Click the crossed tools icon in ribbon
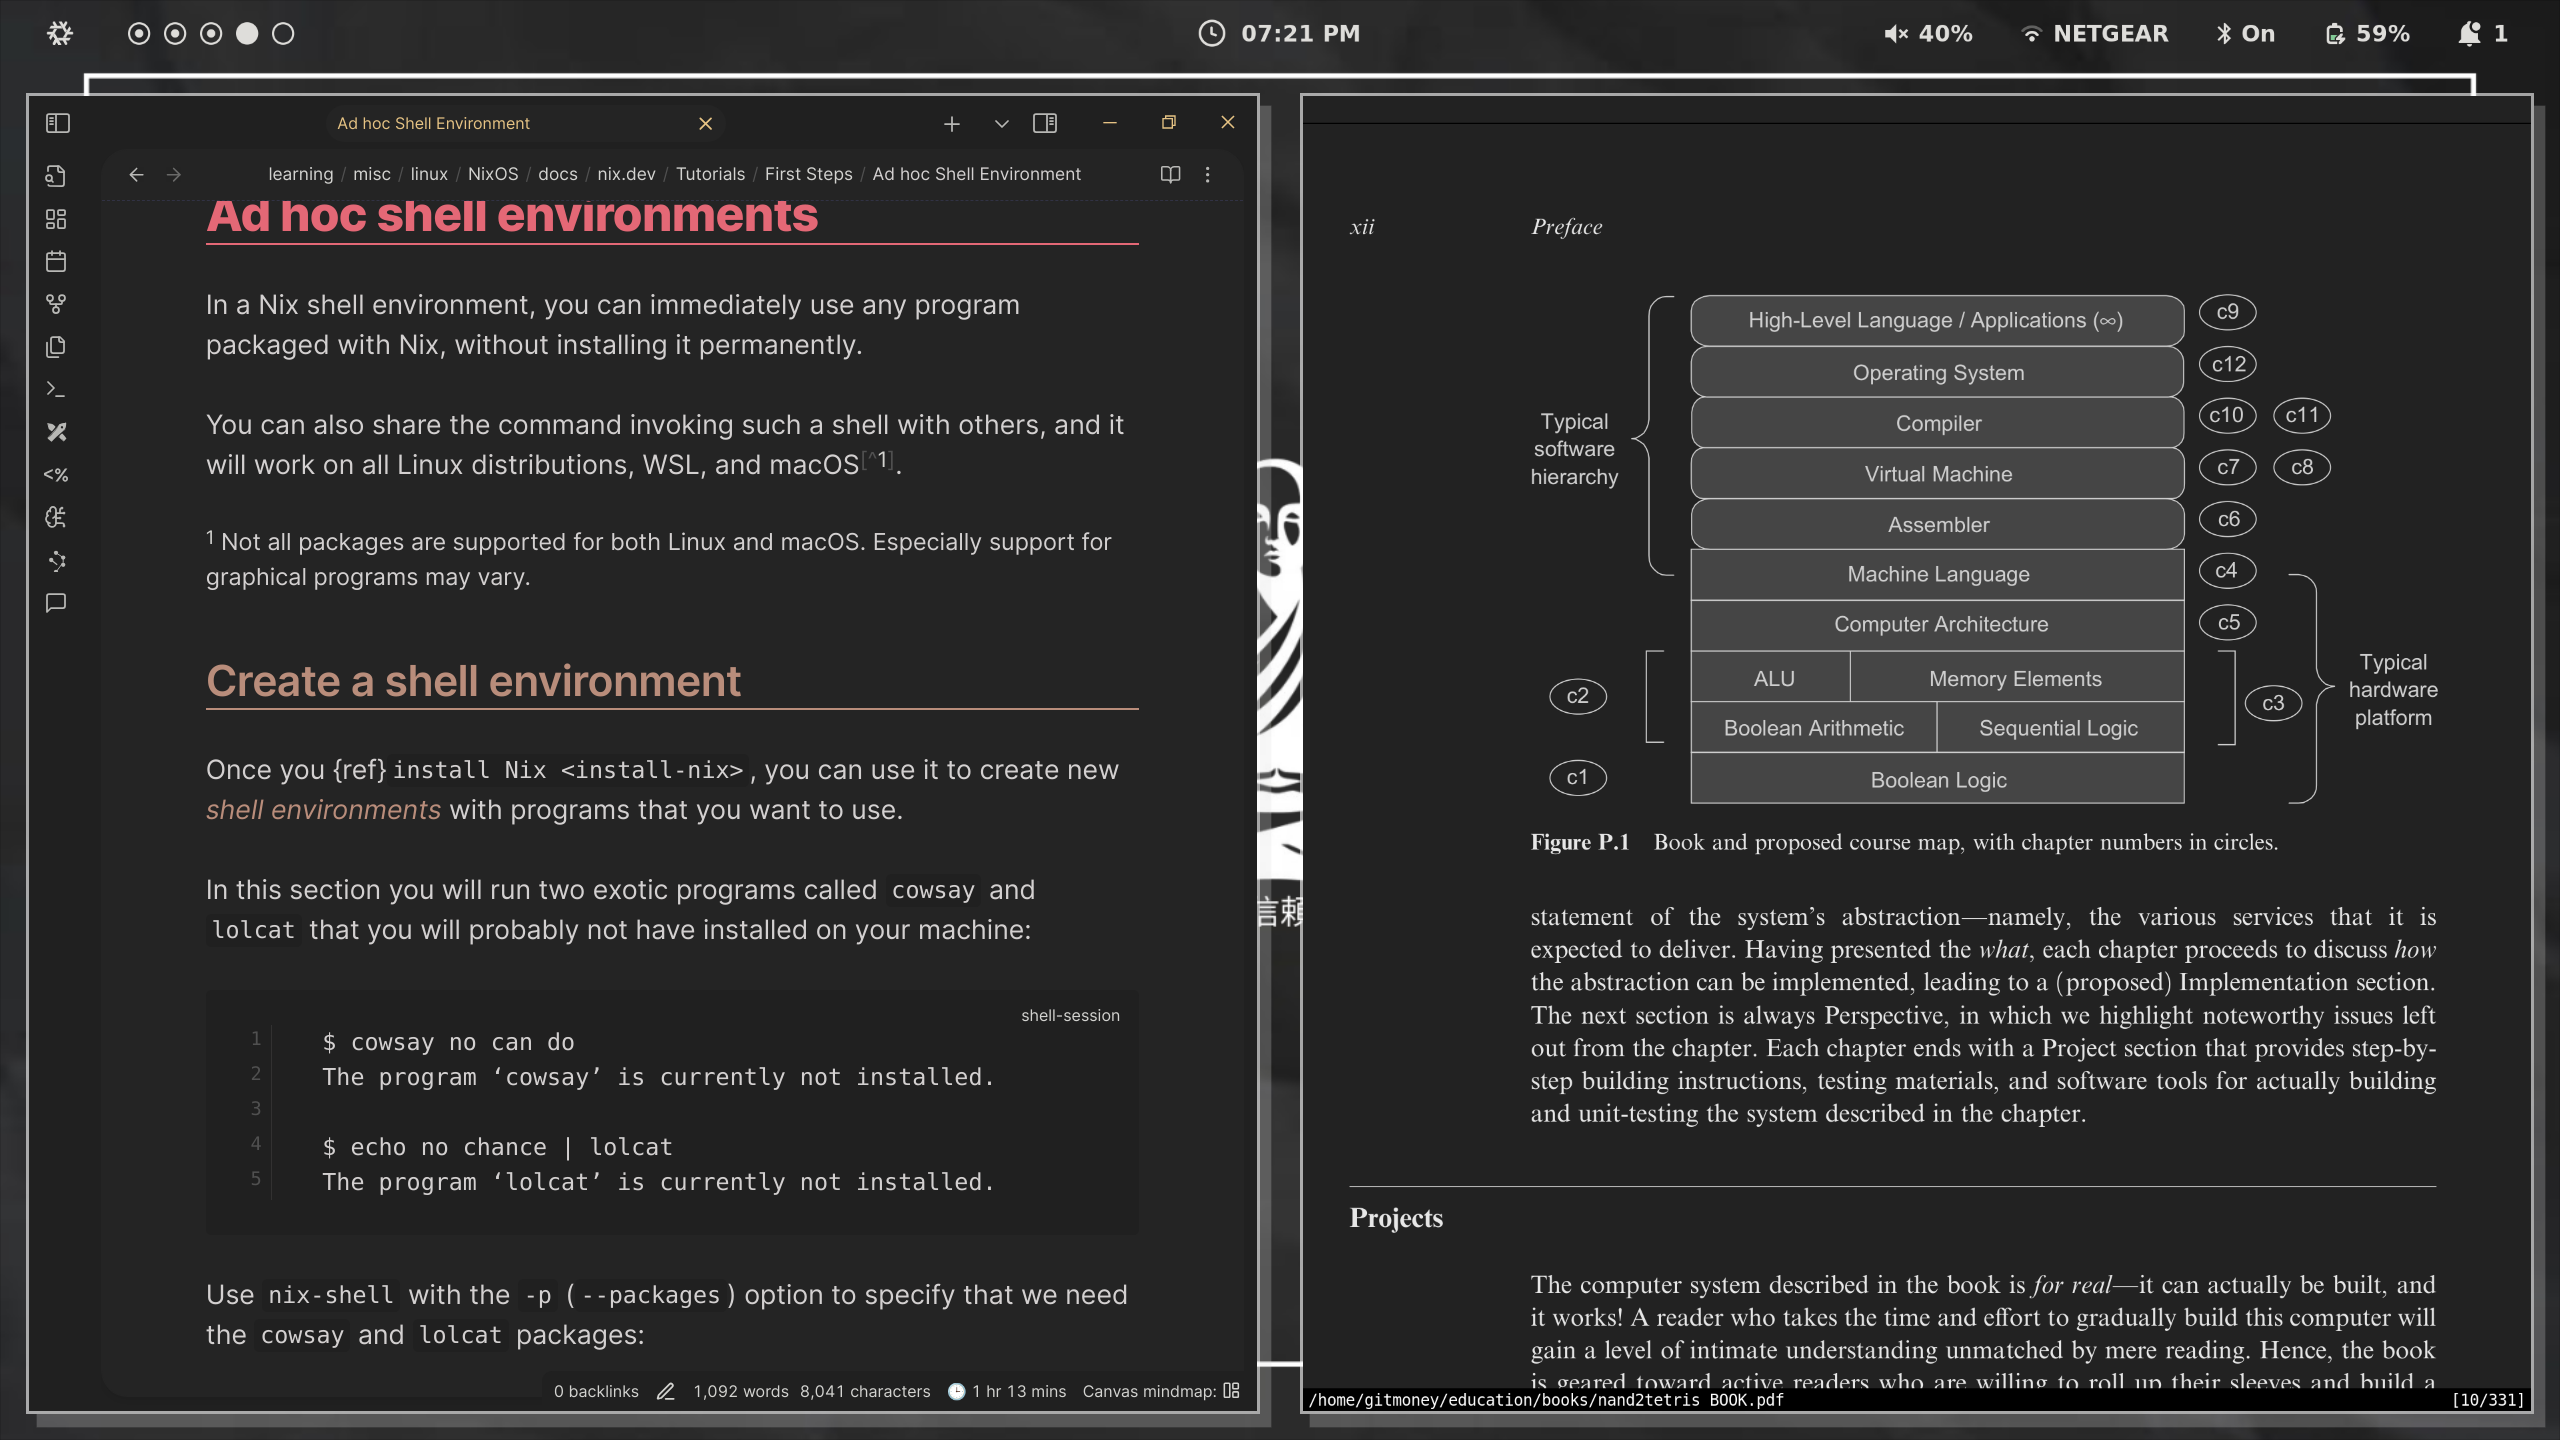2560x1440 pixels. (56, 432)
